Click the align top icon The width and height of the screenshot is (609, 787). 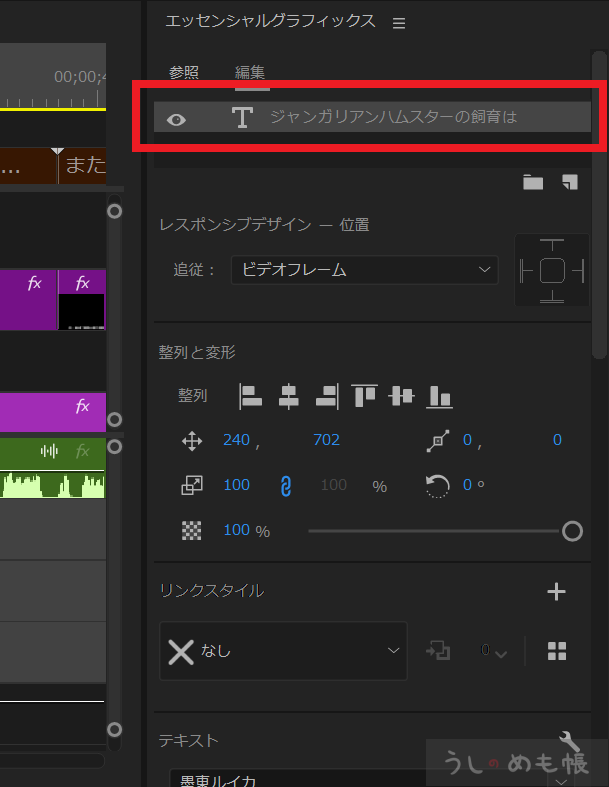point(364,396)
